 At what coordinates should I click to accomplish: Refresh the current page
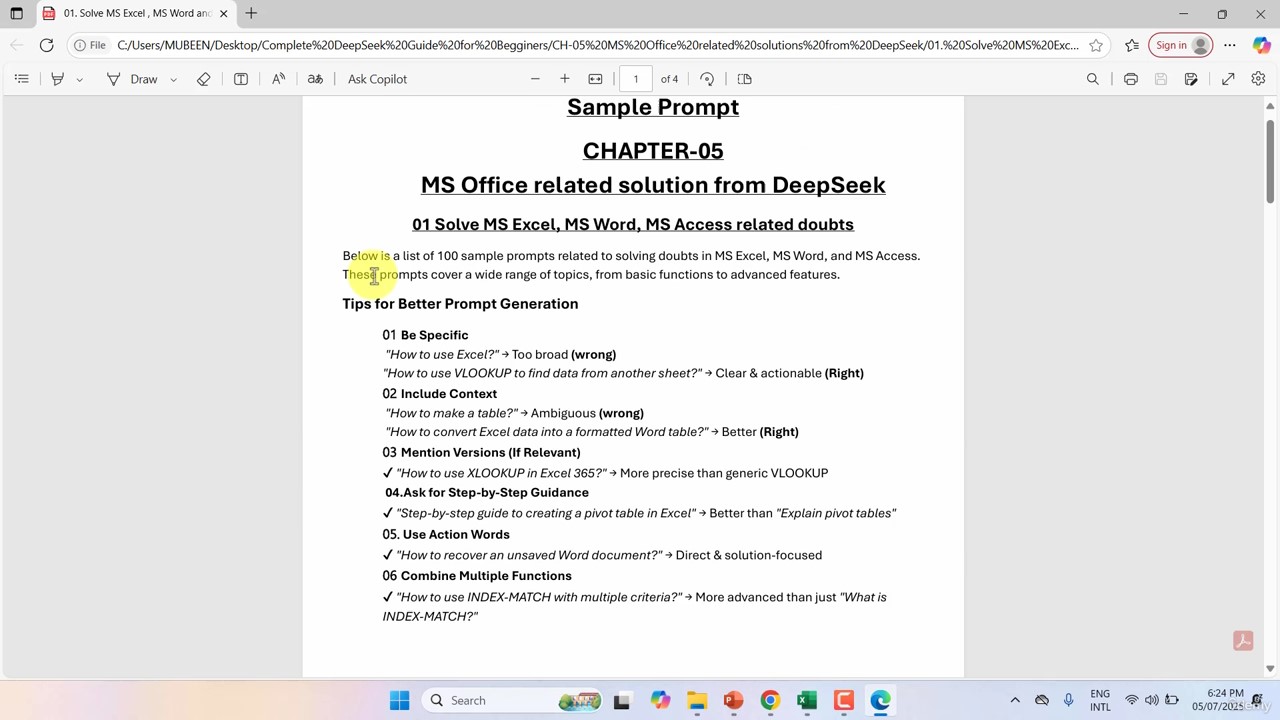(x=46, y=45)
